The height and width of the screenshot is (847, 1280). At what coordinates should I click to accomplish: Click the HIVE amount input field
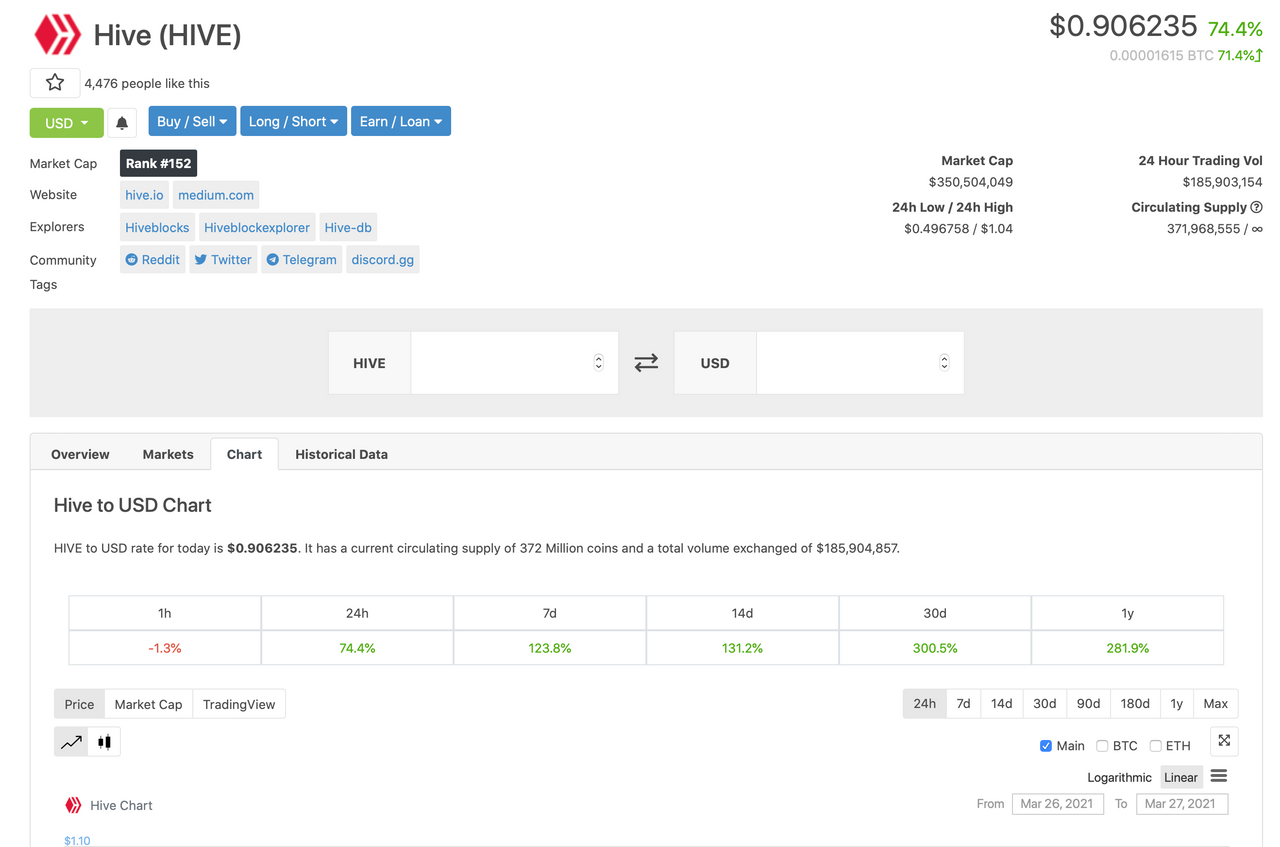pyautogui.click(x=514, y=363)
